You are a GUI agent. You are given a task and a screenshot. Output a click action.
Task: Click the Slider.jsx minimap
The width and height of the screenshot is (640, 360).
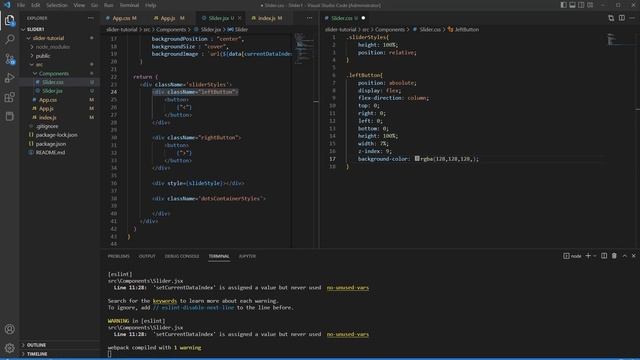(304, 49)
